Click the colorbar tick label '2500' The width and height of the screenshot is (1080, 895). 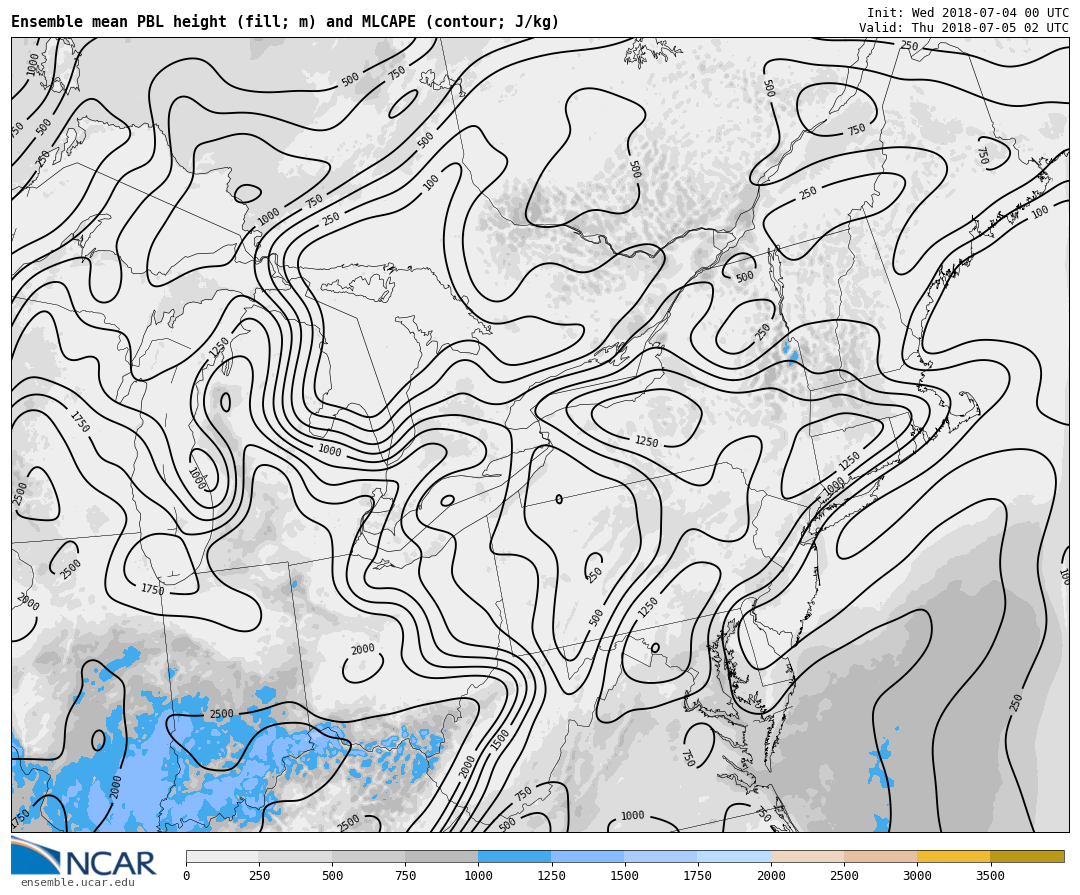(x=844, y=876)
